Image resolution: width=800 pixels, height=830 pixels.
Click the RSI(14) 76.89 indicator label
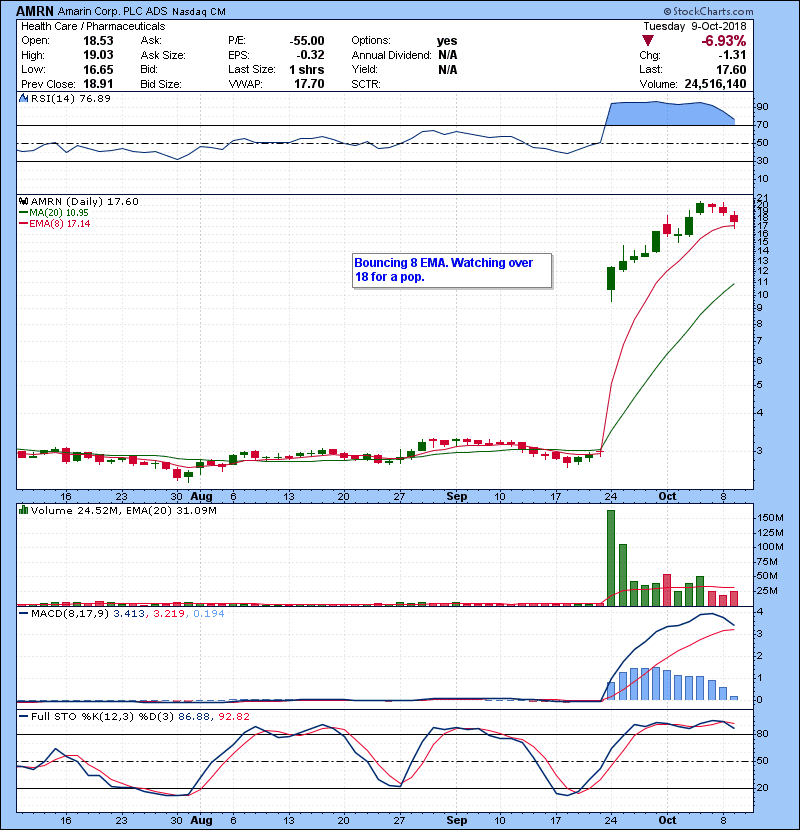point(70,98)
